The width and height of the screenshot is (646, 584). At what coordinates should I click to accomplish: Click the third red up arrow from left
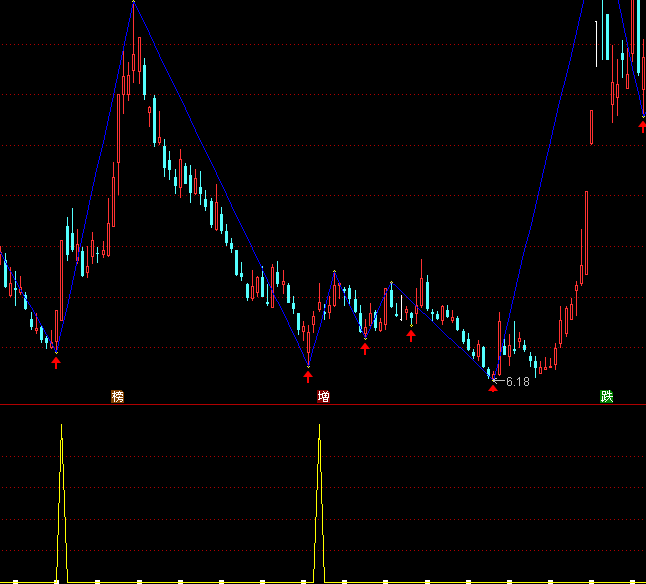tap(365, 348)
